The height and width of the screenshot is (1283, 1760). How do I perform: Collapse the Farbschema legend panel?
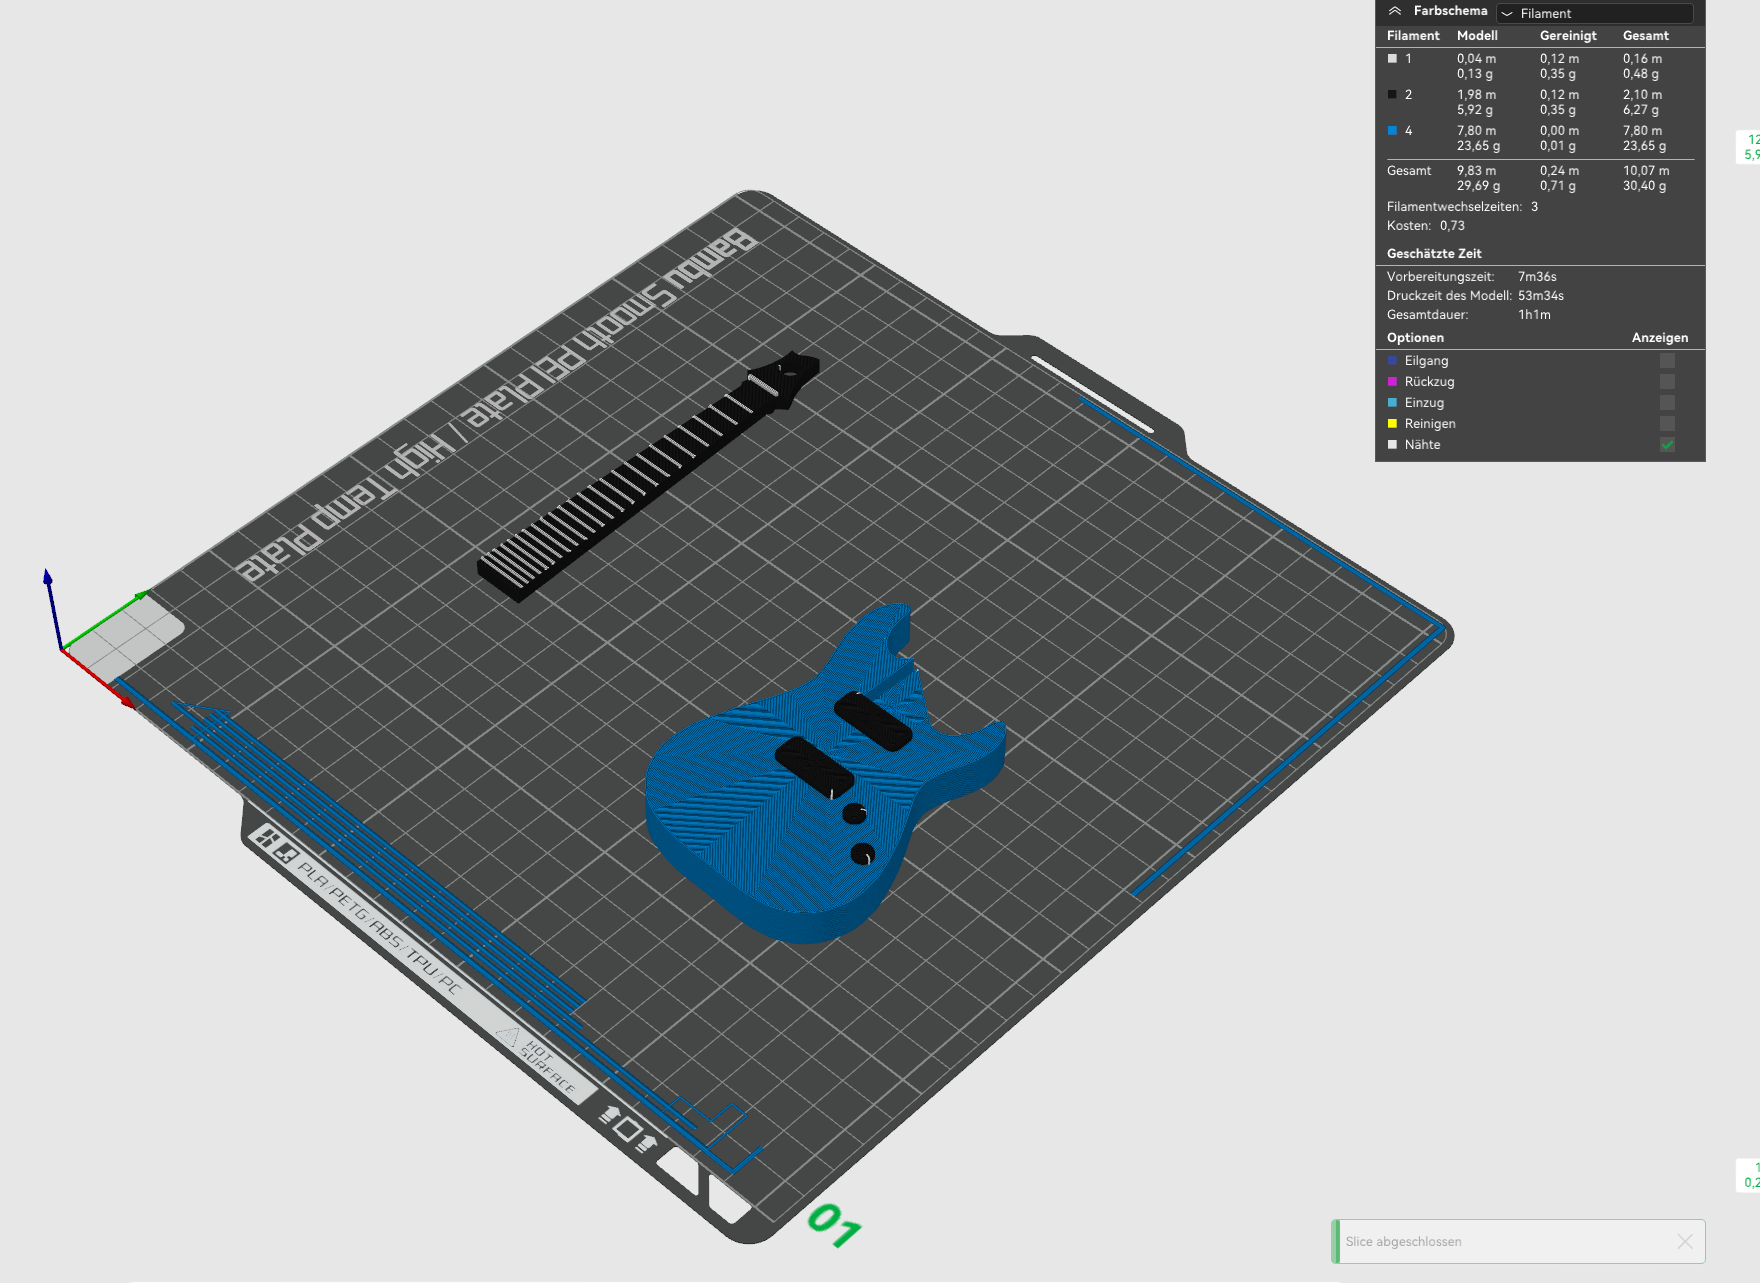tap(1395, 11)
